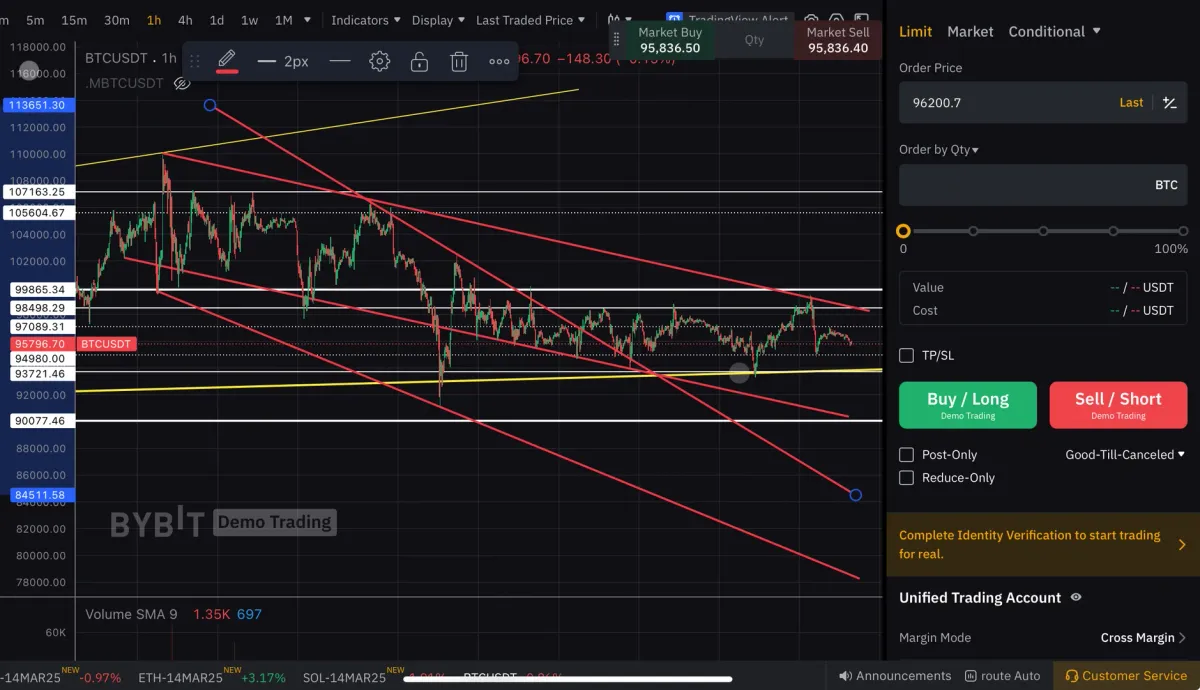
Task: Switch to the Market order tab
Action: click(970, 31)
